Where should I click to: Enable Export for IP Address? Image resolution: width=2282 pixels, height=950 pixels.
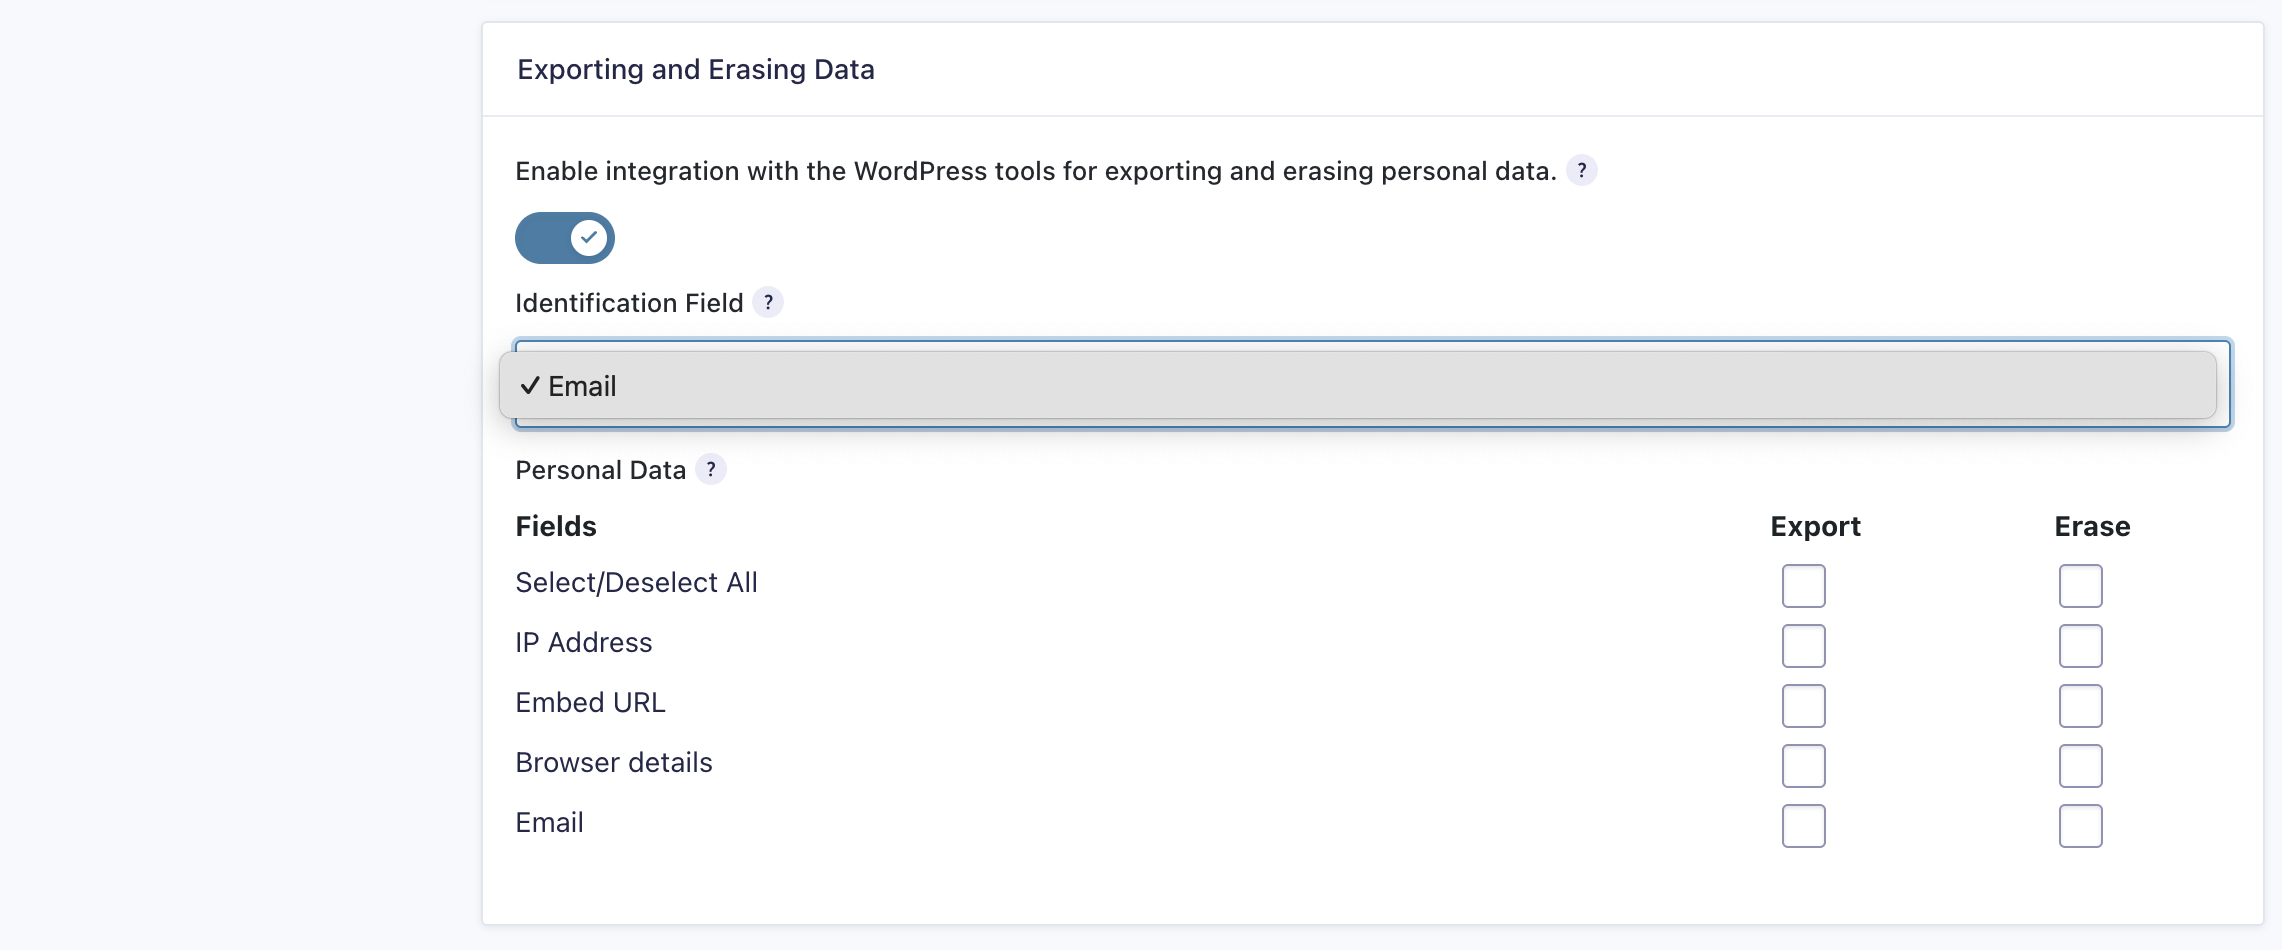(1803, 646)
